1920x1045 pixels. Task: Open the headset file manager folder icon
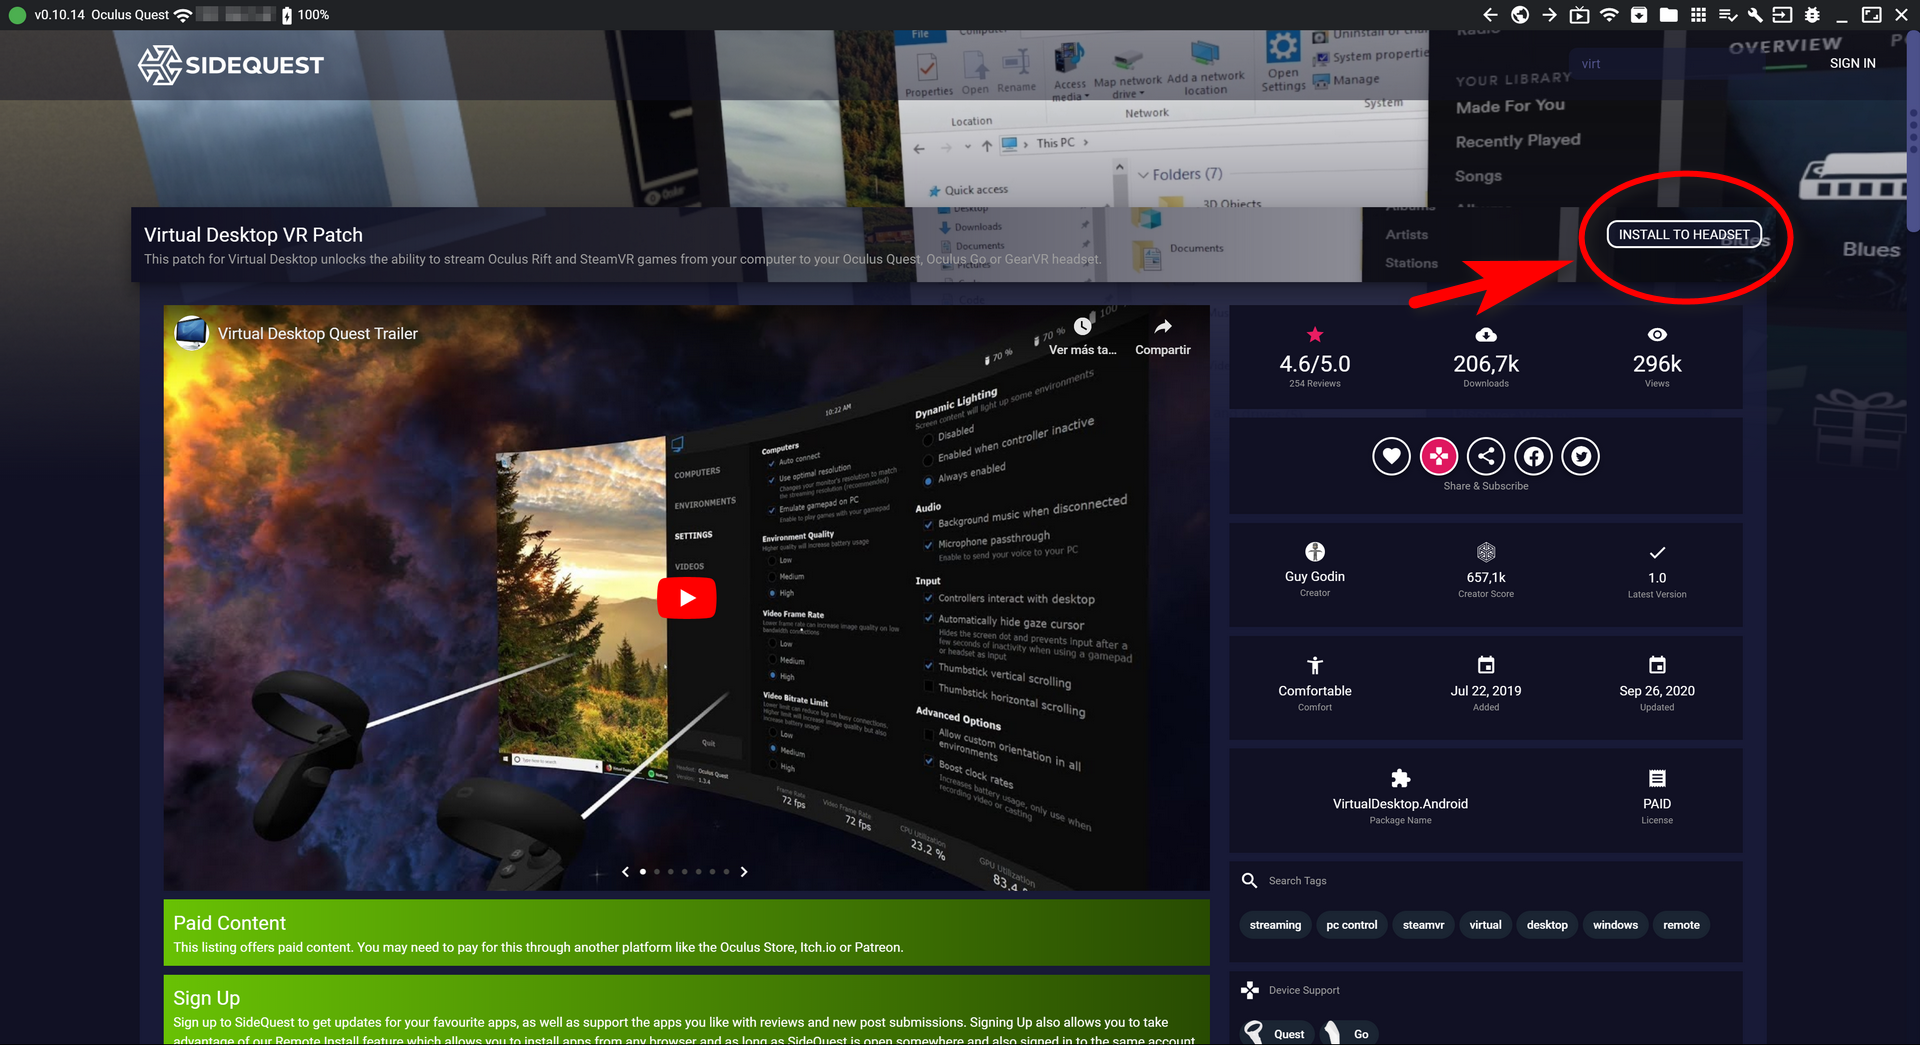coord(1668,15)
